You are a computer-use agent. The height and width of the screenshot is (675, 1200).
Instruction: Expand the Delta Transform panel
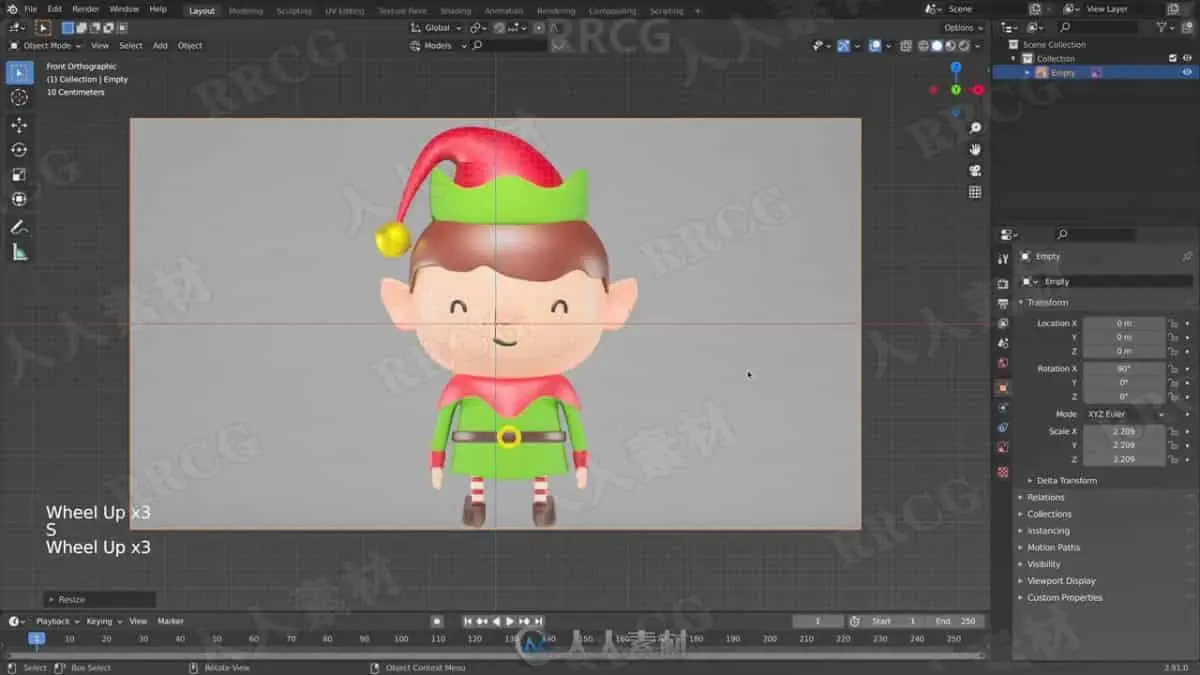coord(1066,480)
